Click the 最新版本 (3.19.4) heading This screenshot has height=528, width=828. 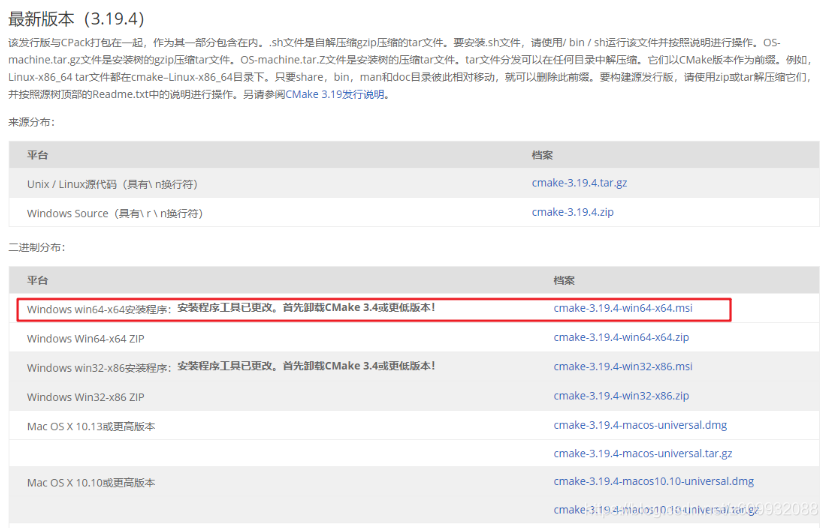click(76, 19)
